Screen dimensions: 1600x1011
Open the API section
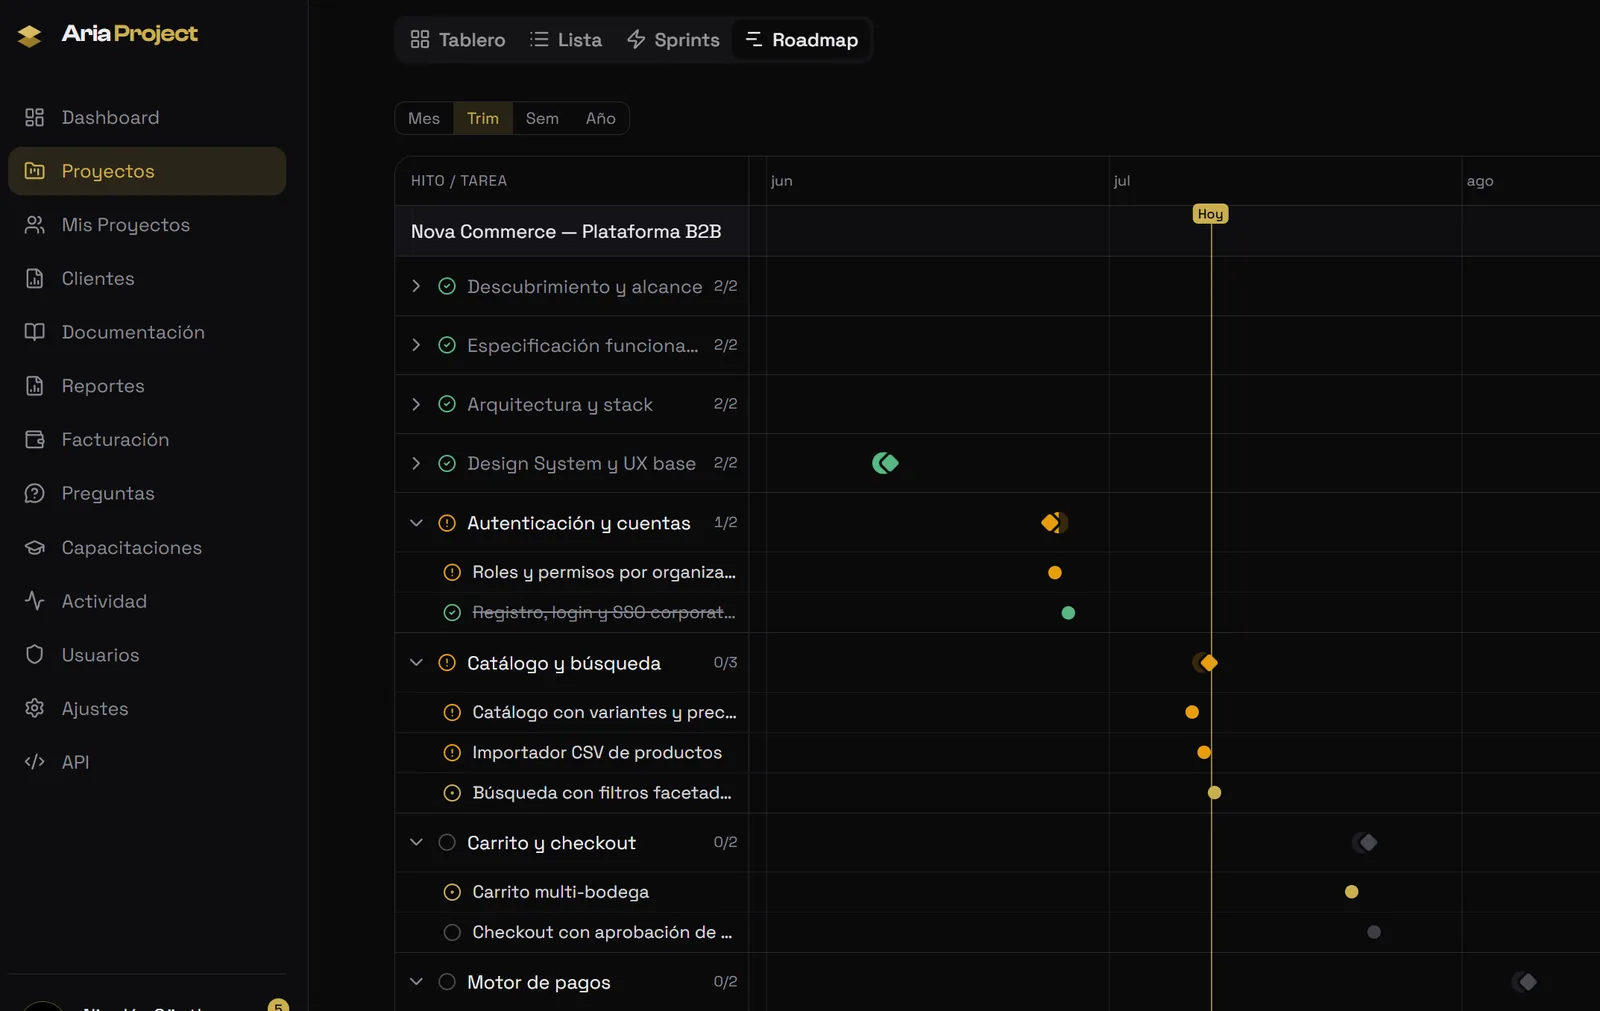click(147, 762)
